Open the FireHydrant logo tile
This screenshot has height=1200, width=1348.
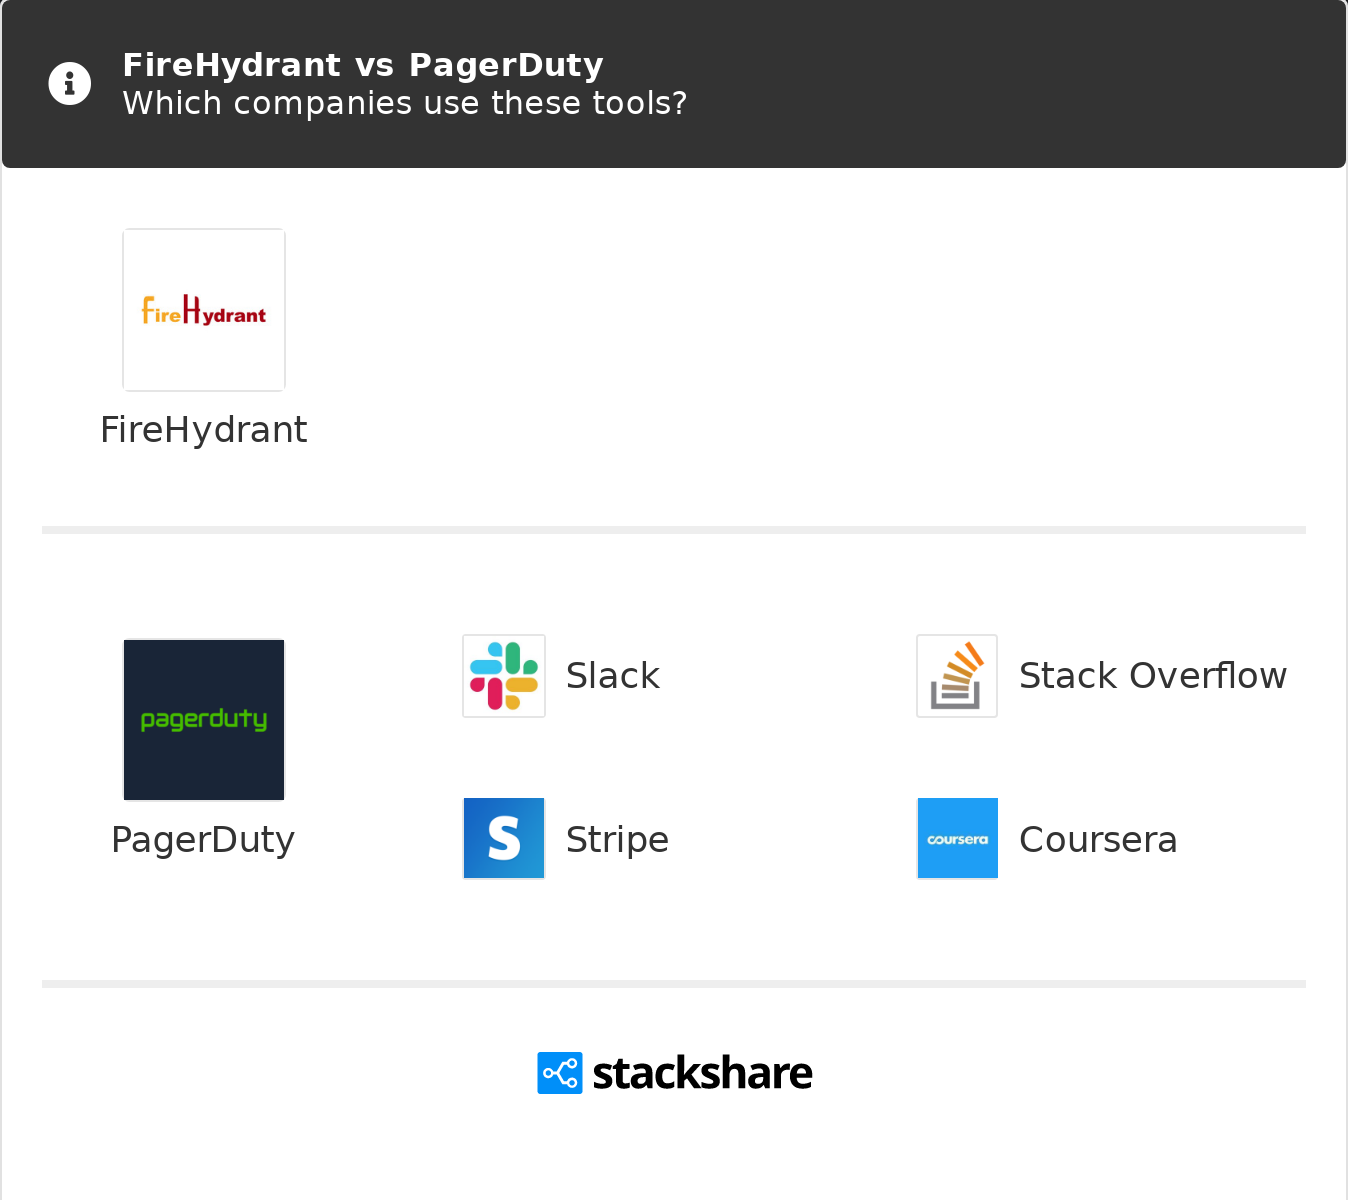click(204, 310)
